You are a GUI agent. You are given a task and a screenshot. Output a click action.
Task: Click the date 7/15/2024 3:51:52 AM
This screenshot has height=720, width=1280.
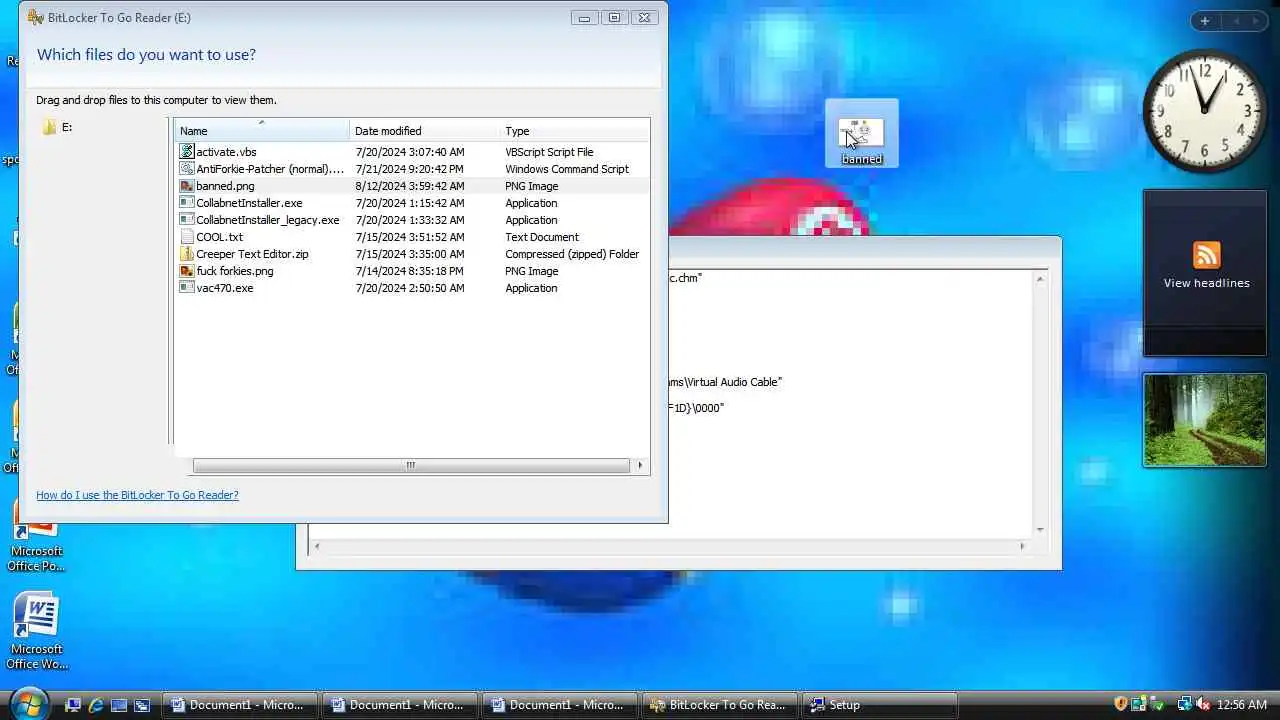[x=409, y=237]
